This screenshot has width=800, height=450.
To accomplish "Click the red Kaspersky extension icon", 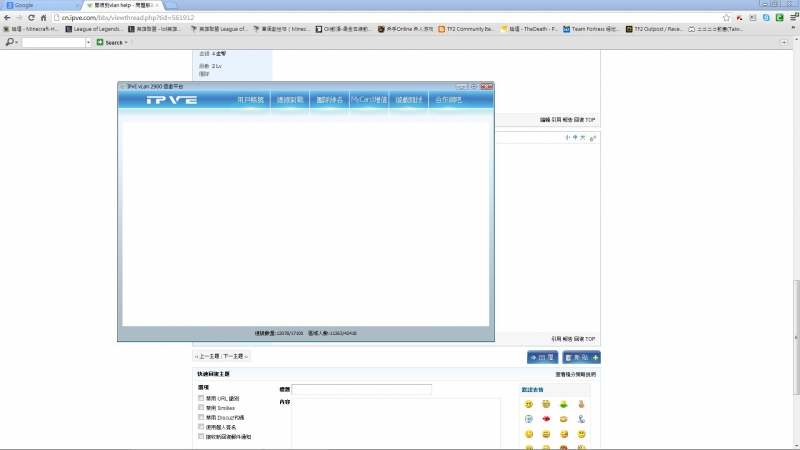I will tap(739, 17).
